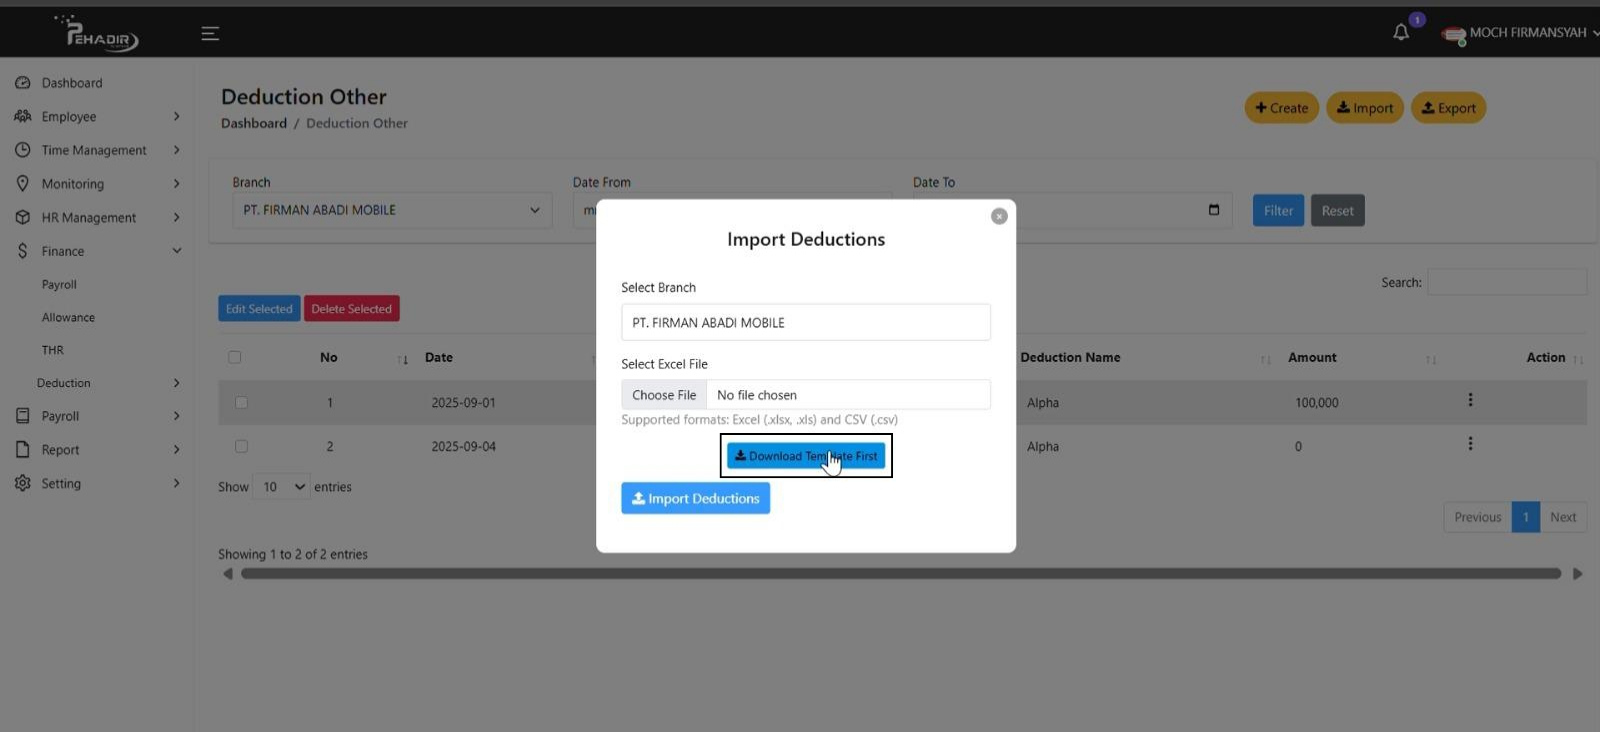1600x732 pixels.
Task: Click the Import Deductions button in the dialog
Action: [695, 498]
